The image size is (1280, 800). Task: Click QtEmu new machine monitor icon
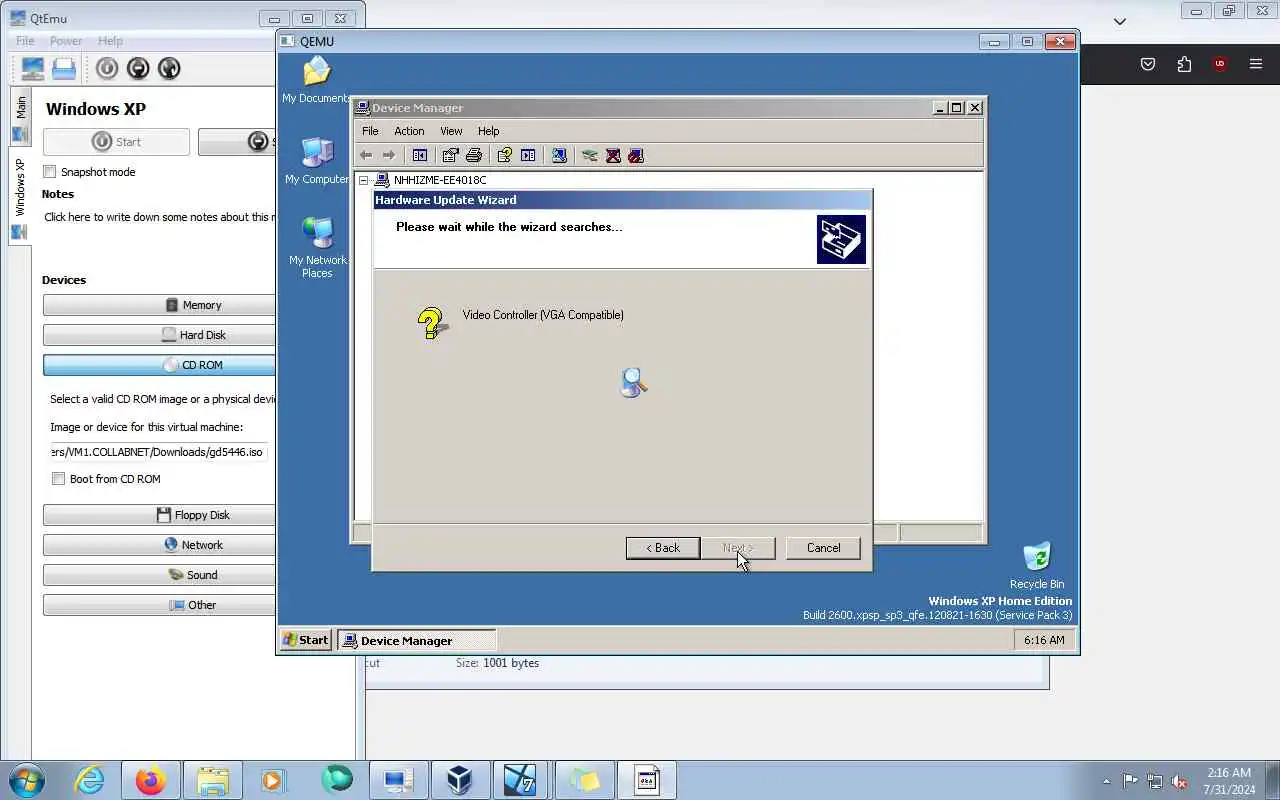tap(33, 68)
